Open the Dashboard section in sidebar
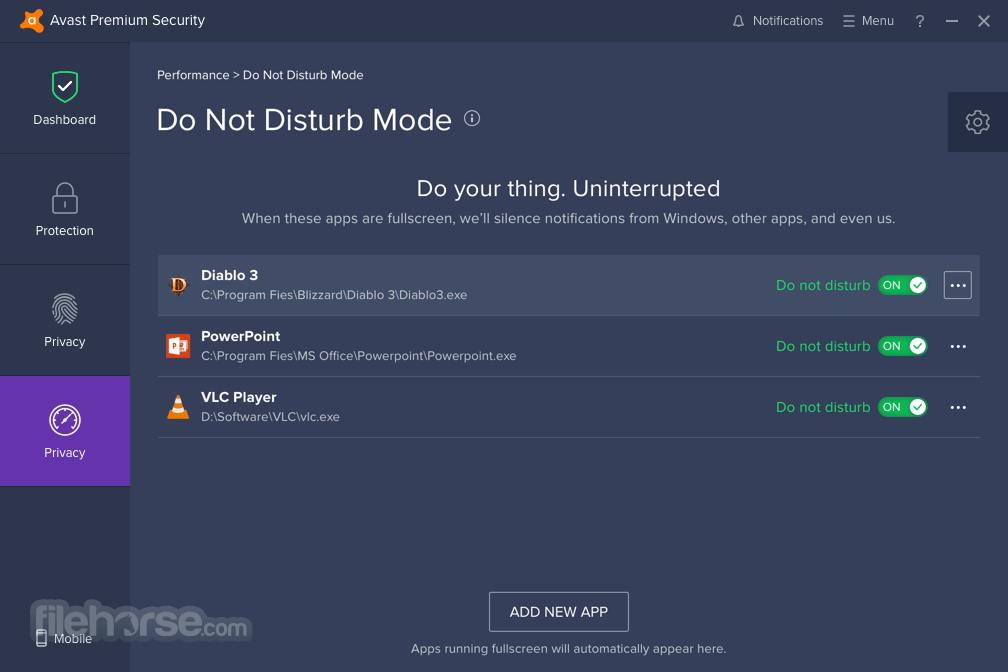The height and width of the screenshot is (672, 1008). pos(65,98)
